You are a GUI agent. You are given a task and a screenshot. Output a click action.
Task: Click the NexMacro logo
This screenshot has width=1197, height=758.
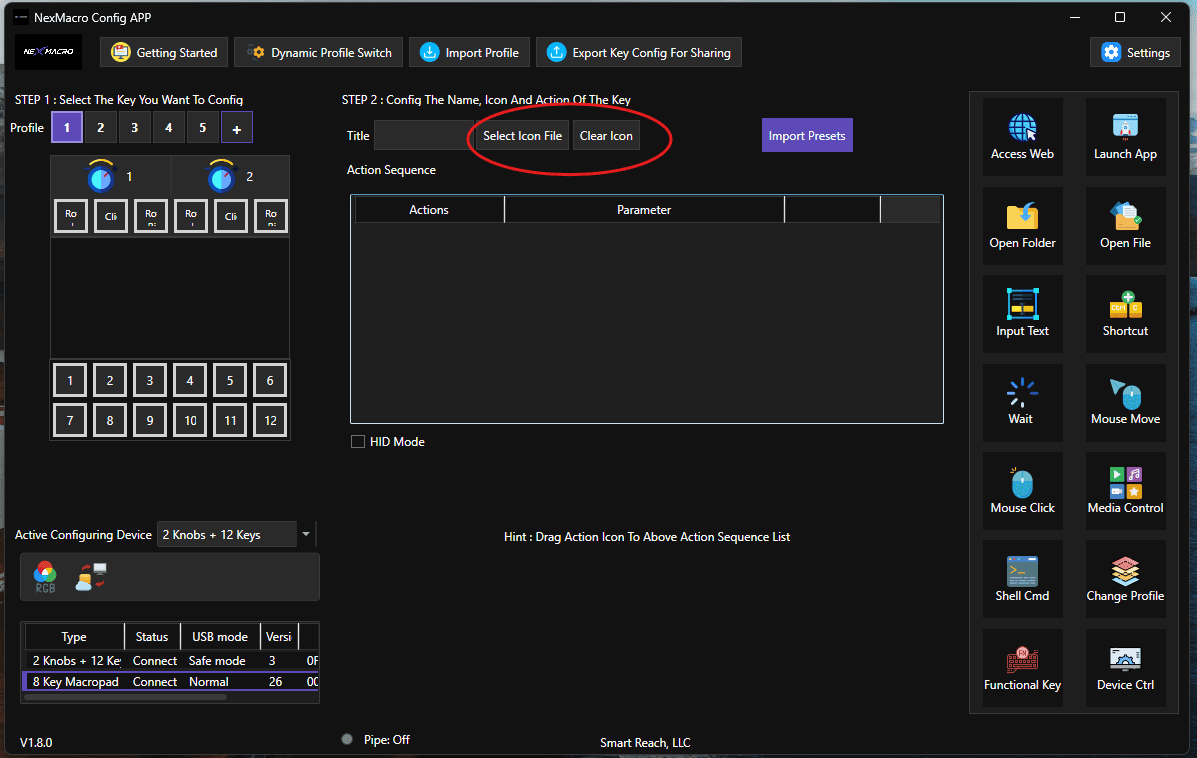pyautogui.click(x=48, y=52)
